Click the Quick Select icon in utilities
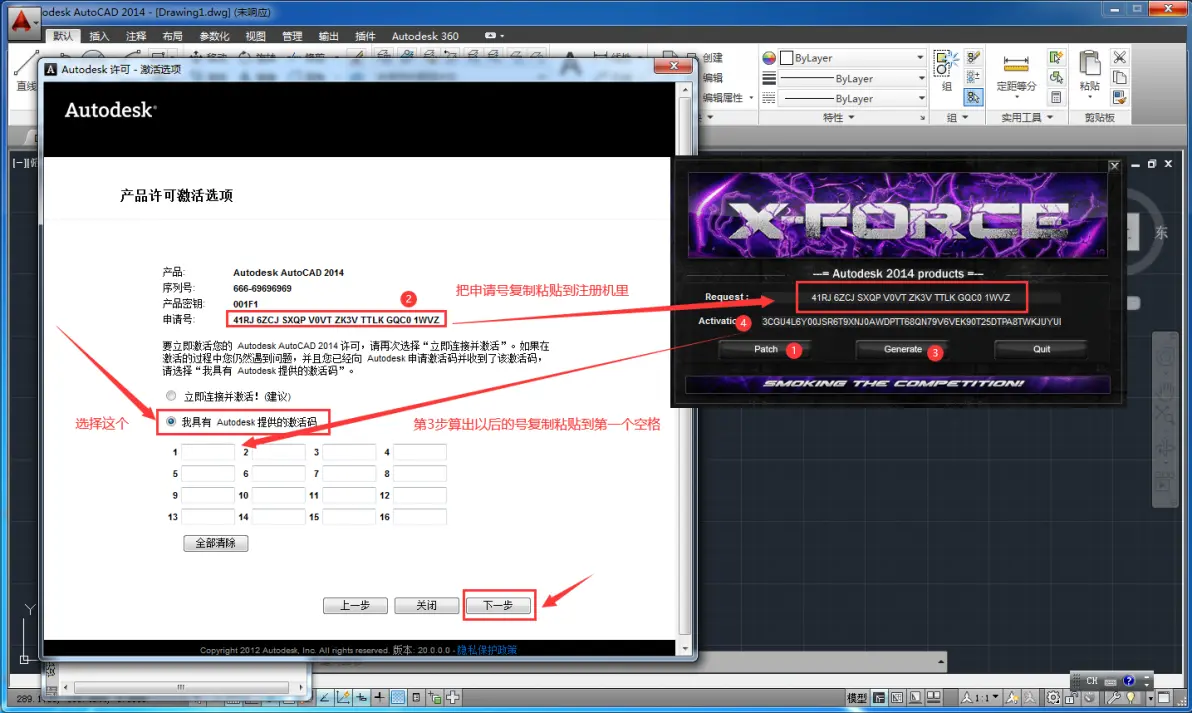Image resolution: width=1192 pixels, height=713 pixels. [1056, 58]
